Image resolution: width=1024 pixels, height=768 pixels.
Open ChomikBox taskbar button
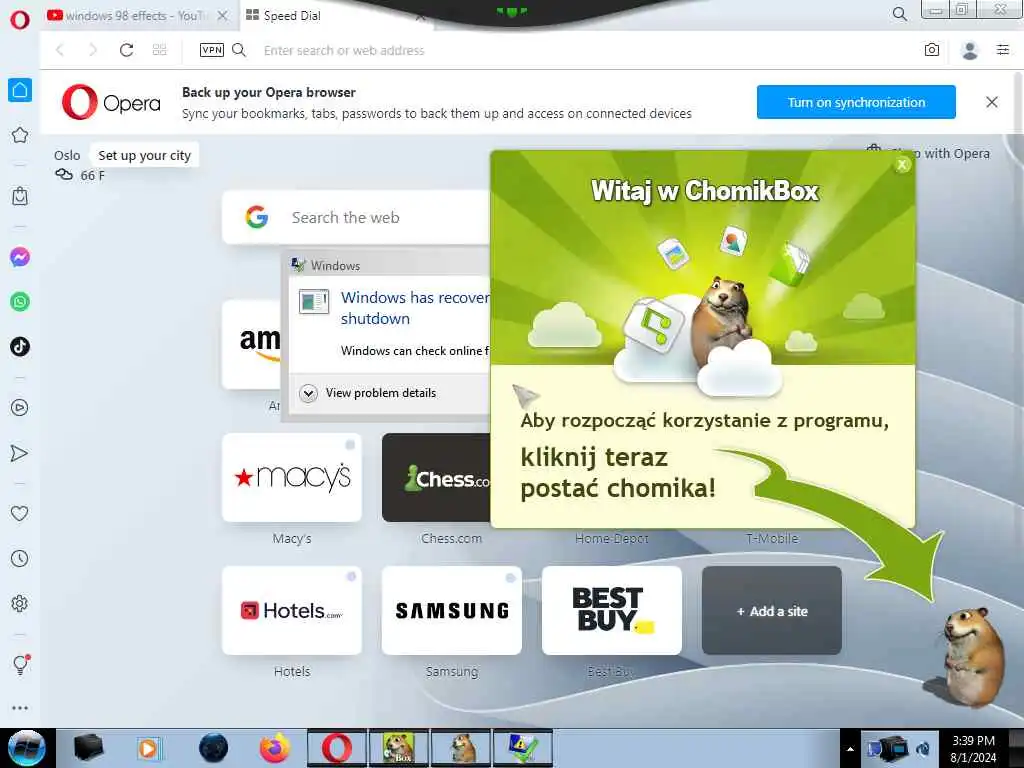click(398, 748)
